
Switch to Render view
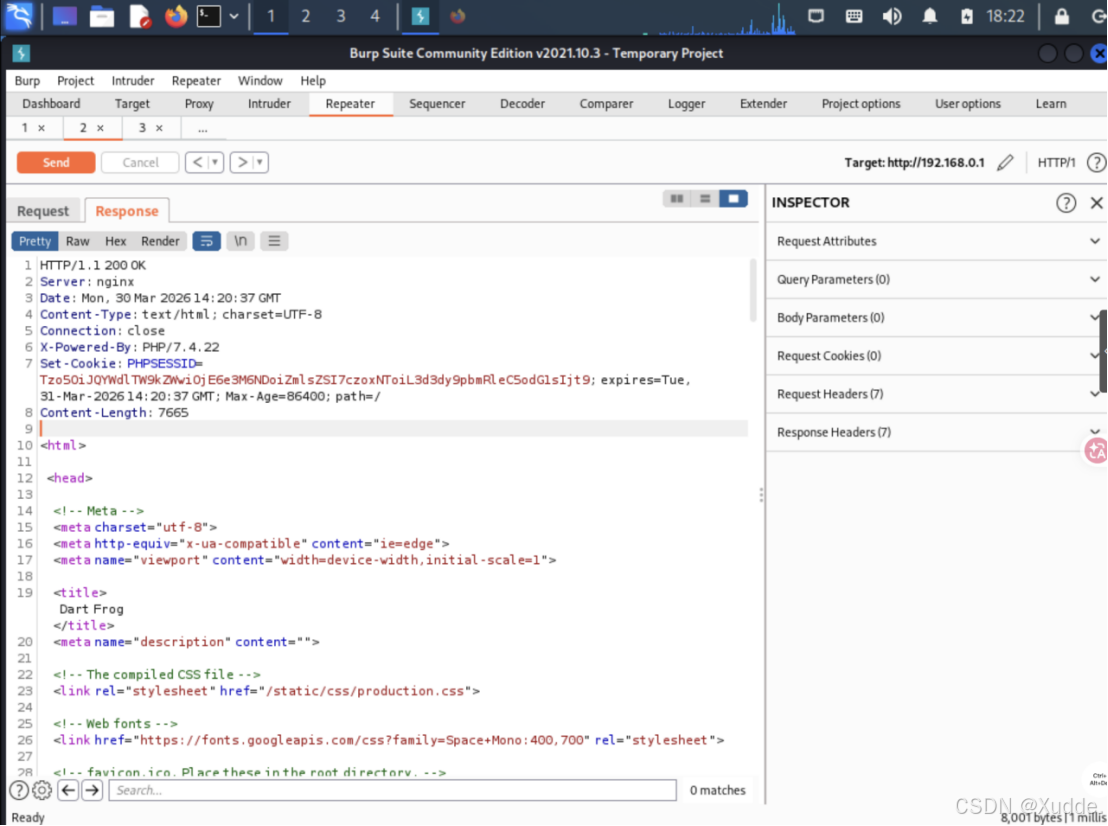(x=160, y=241)
